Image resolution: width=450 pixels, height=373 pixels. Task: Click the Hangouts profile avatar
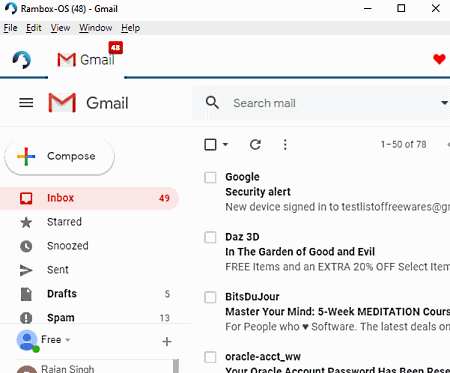click(x=27, y=340)
